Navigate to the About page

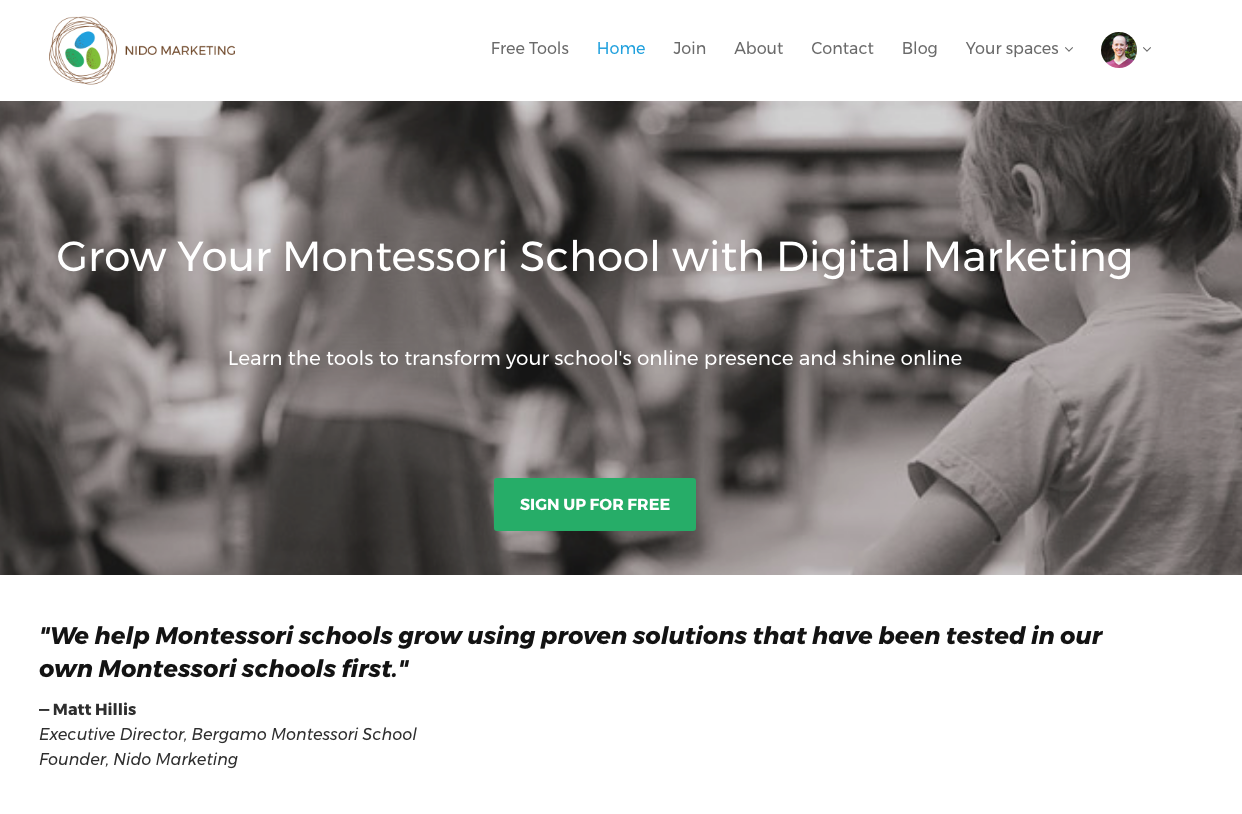pyautogui.click(x=758, y=49)
